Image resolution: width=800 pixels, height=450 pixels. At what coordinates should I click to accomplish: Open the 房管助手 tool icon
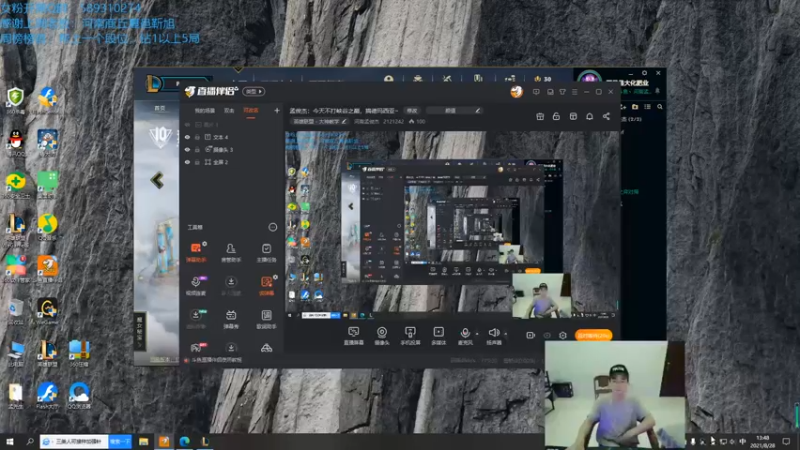coord(231,252)
